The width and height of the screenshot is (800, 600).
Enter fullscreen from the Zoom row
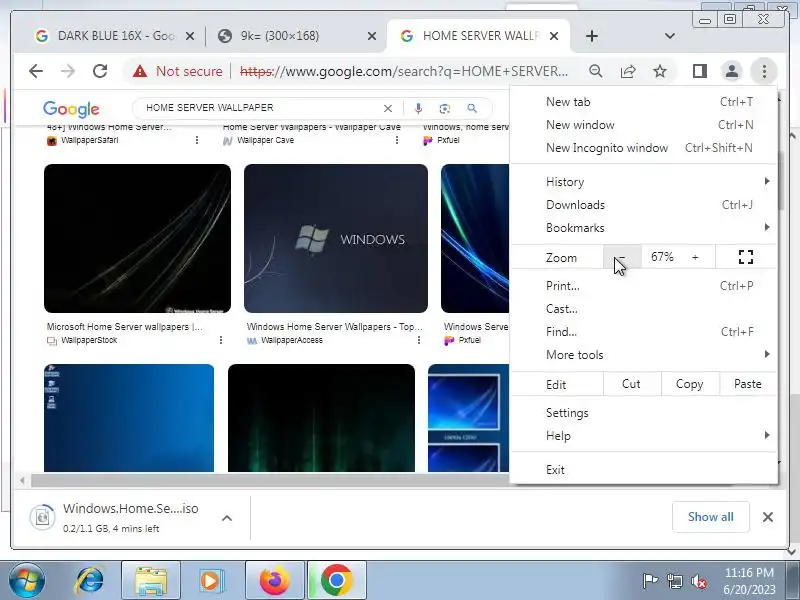tap(746, 257)
